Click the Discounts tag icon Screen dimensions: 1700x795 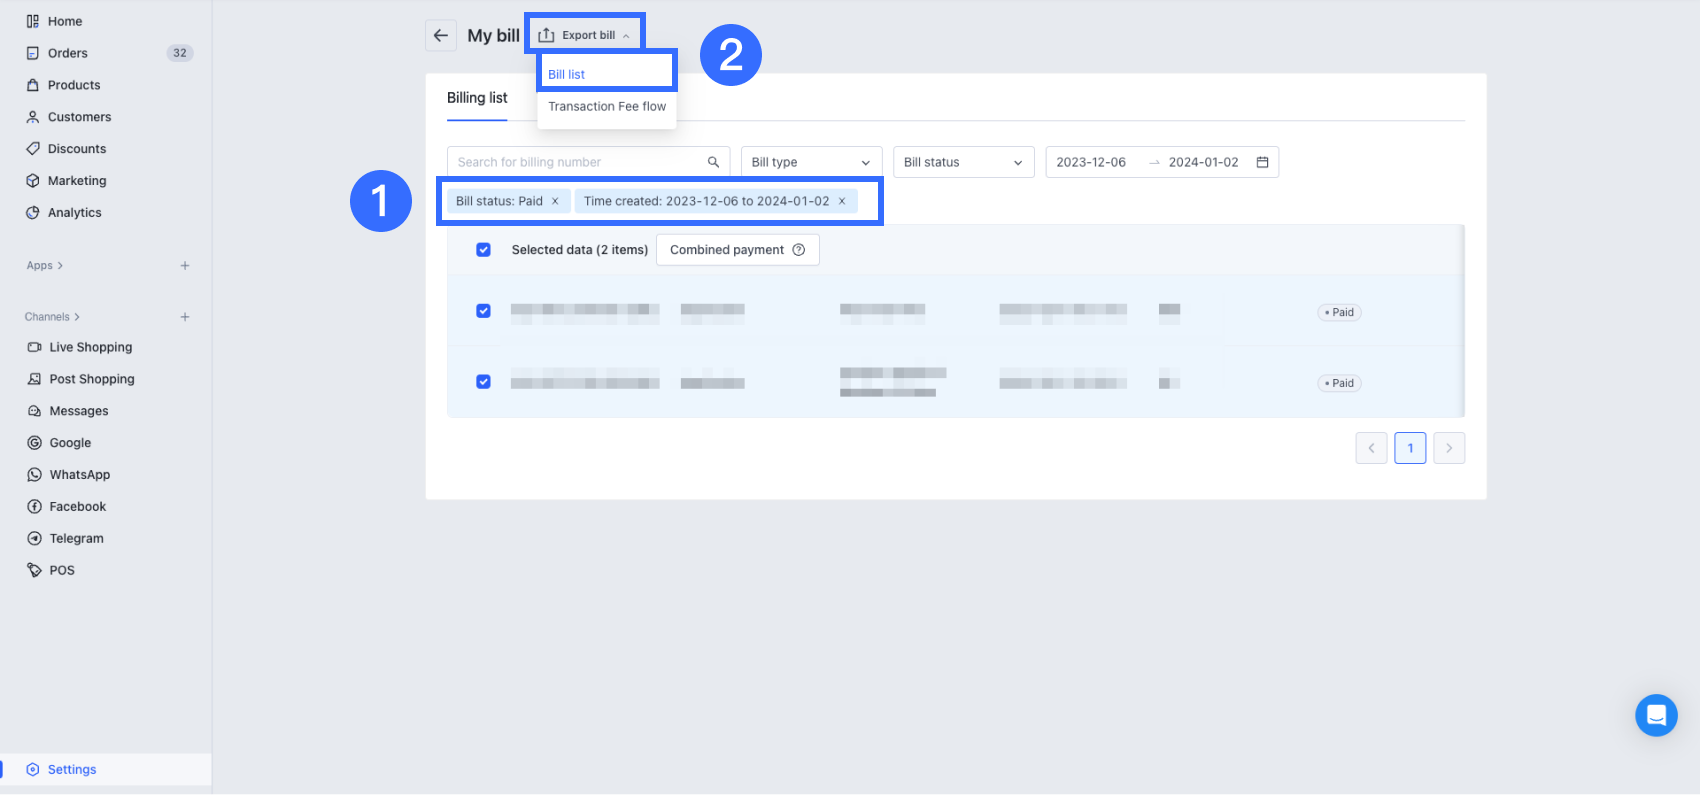pyautogui.click(x=33, y=149)
